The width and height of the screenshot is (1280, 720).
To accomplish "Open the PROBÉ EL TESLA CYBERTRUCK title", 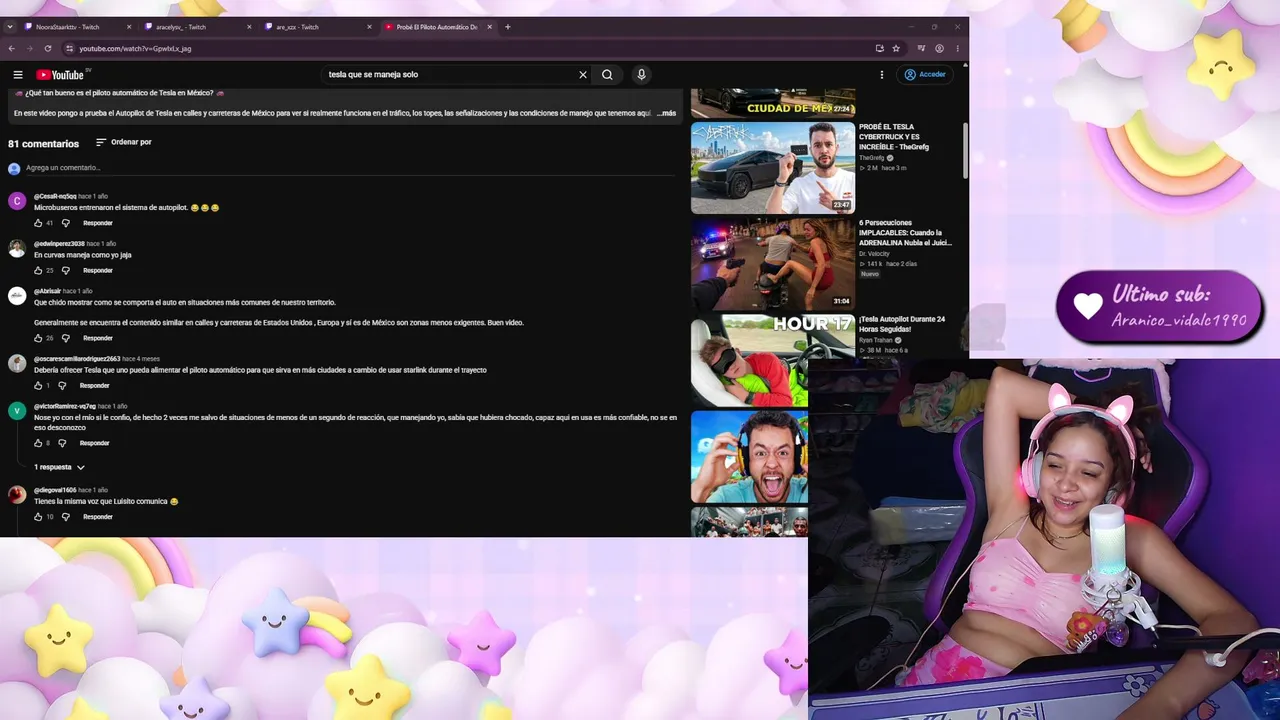I will coord(894,137).
